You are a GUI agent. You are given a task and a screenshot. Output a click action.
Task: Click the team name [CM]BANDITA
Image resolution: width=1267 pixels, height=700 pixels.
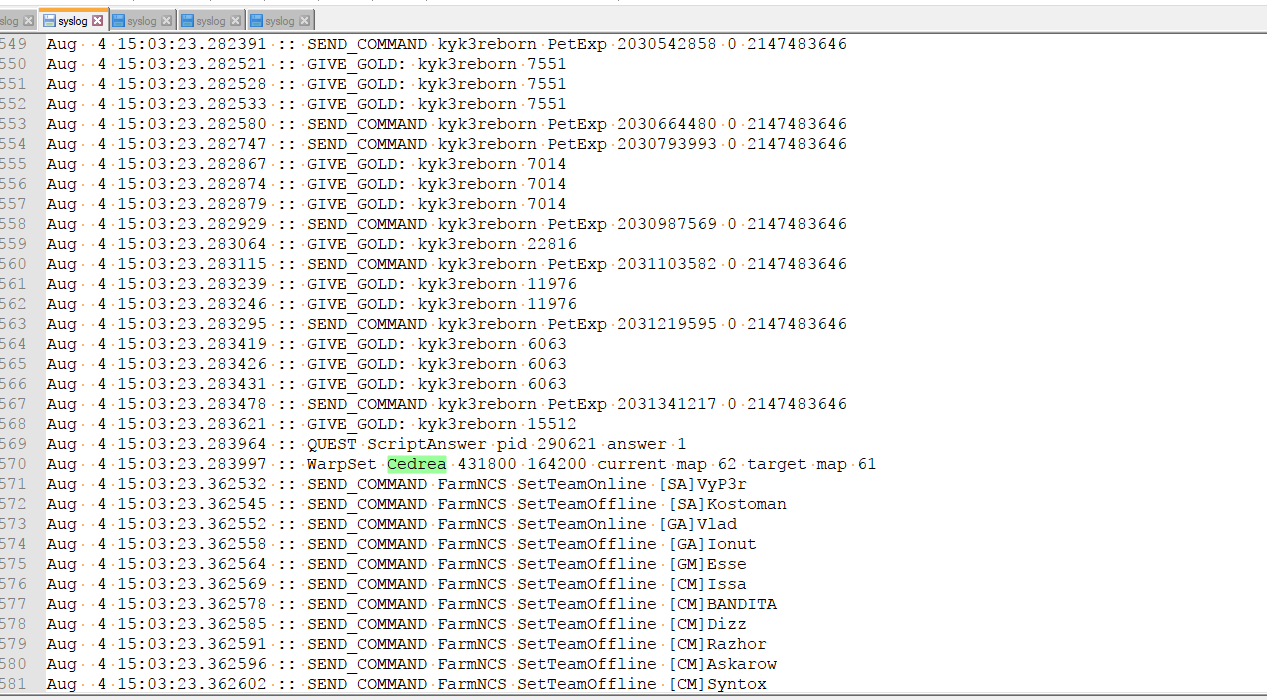pos(722,604)
